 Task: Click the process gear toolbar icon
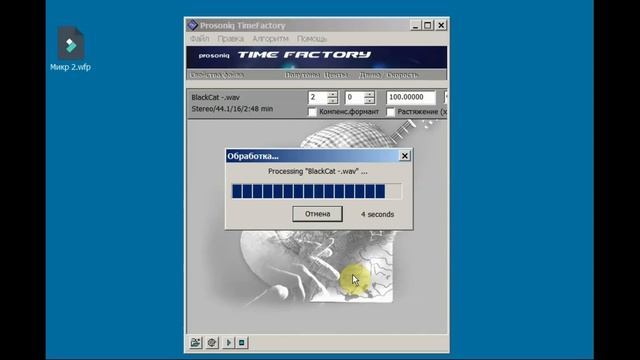pyautogui.click(x=211, y=342)
